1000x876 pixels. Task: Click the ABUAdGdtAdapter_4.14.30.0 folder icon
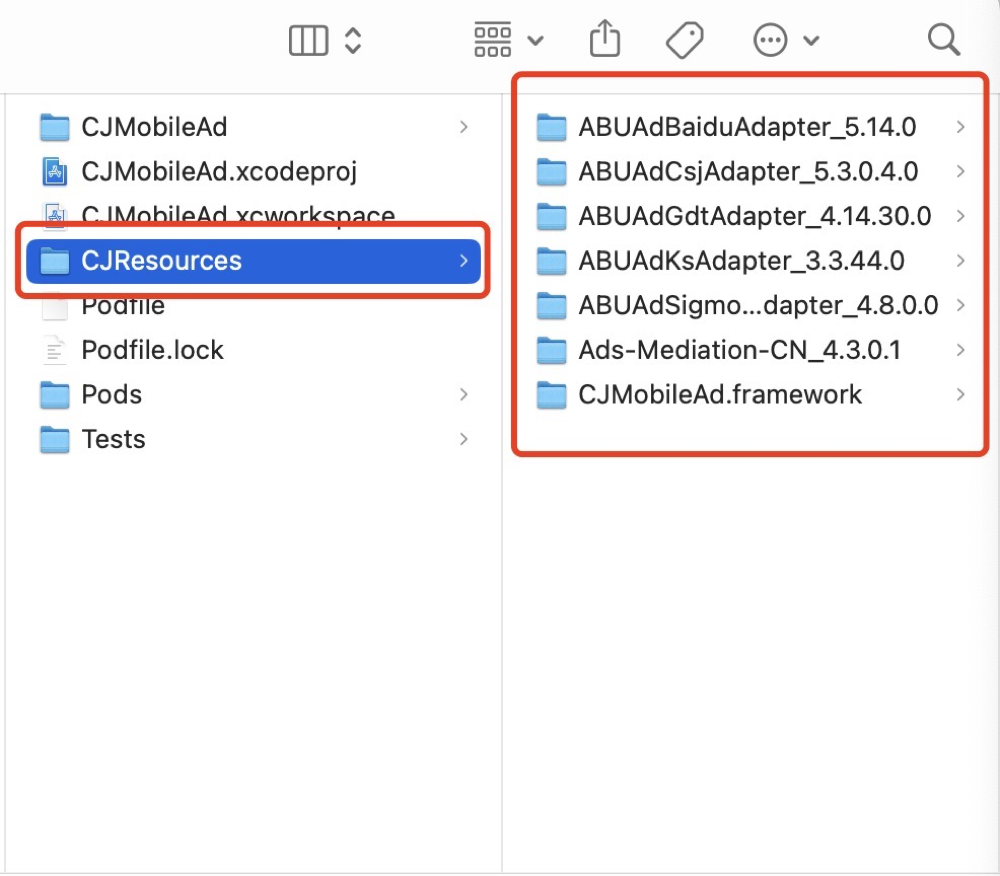click(x=552, y=216)
